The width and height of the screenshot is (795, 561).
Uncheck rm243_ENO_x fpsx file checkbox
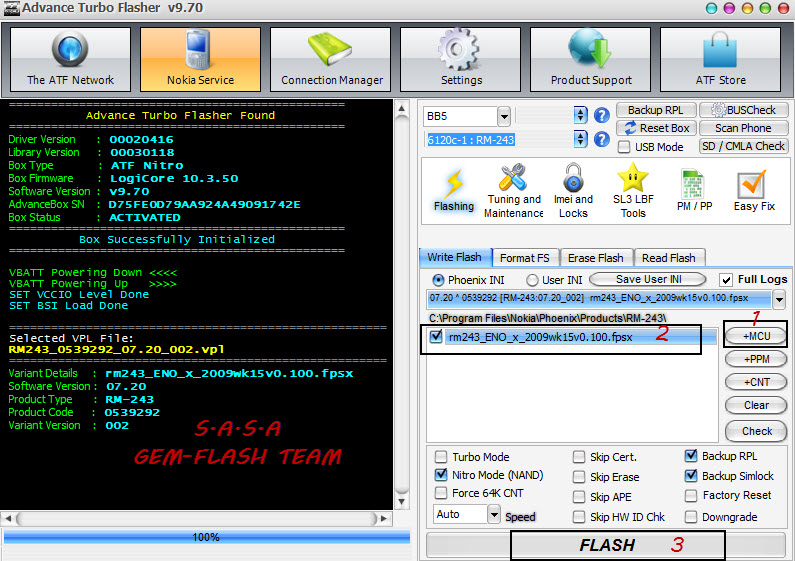(436, 336)
